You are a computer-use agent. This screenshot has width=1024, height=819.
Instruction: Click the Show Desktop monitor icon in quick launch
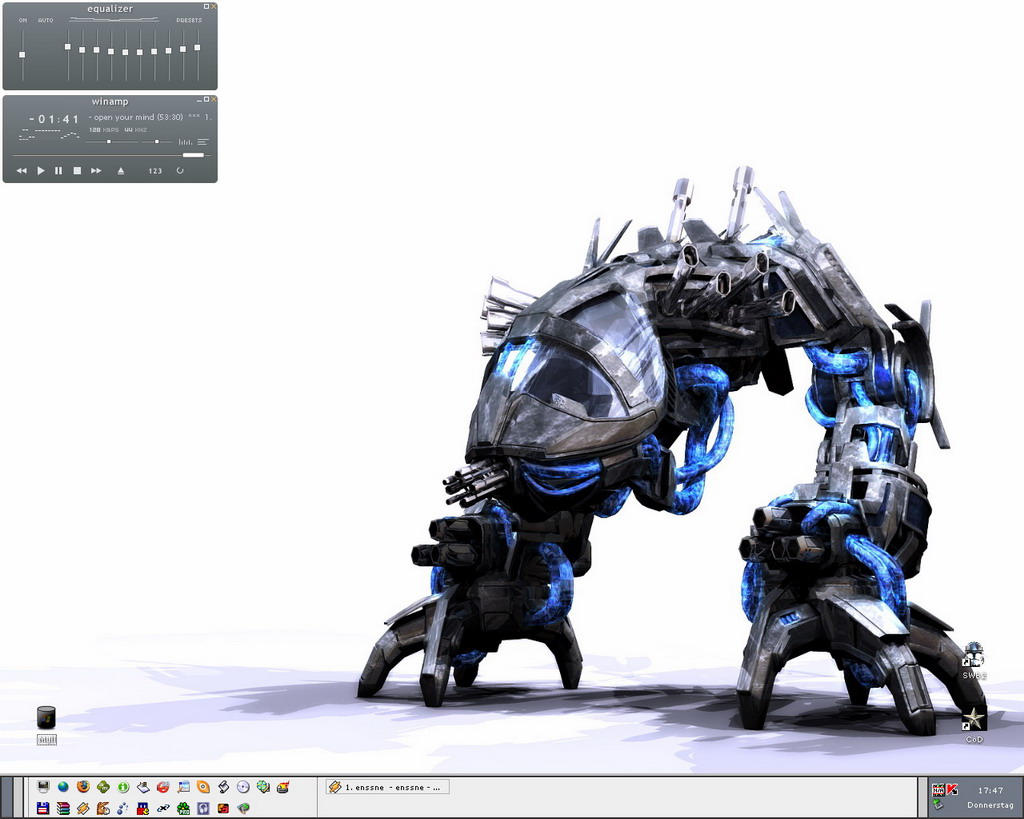(43, 786)
